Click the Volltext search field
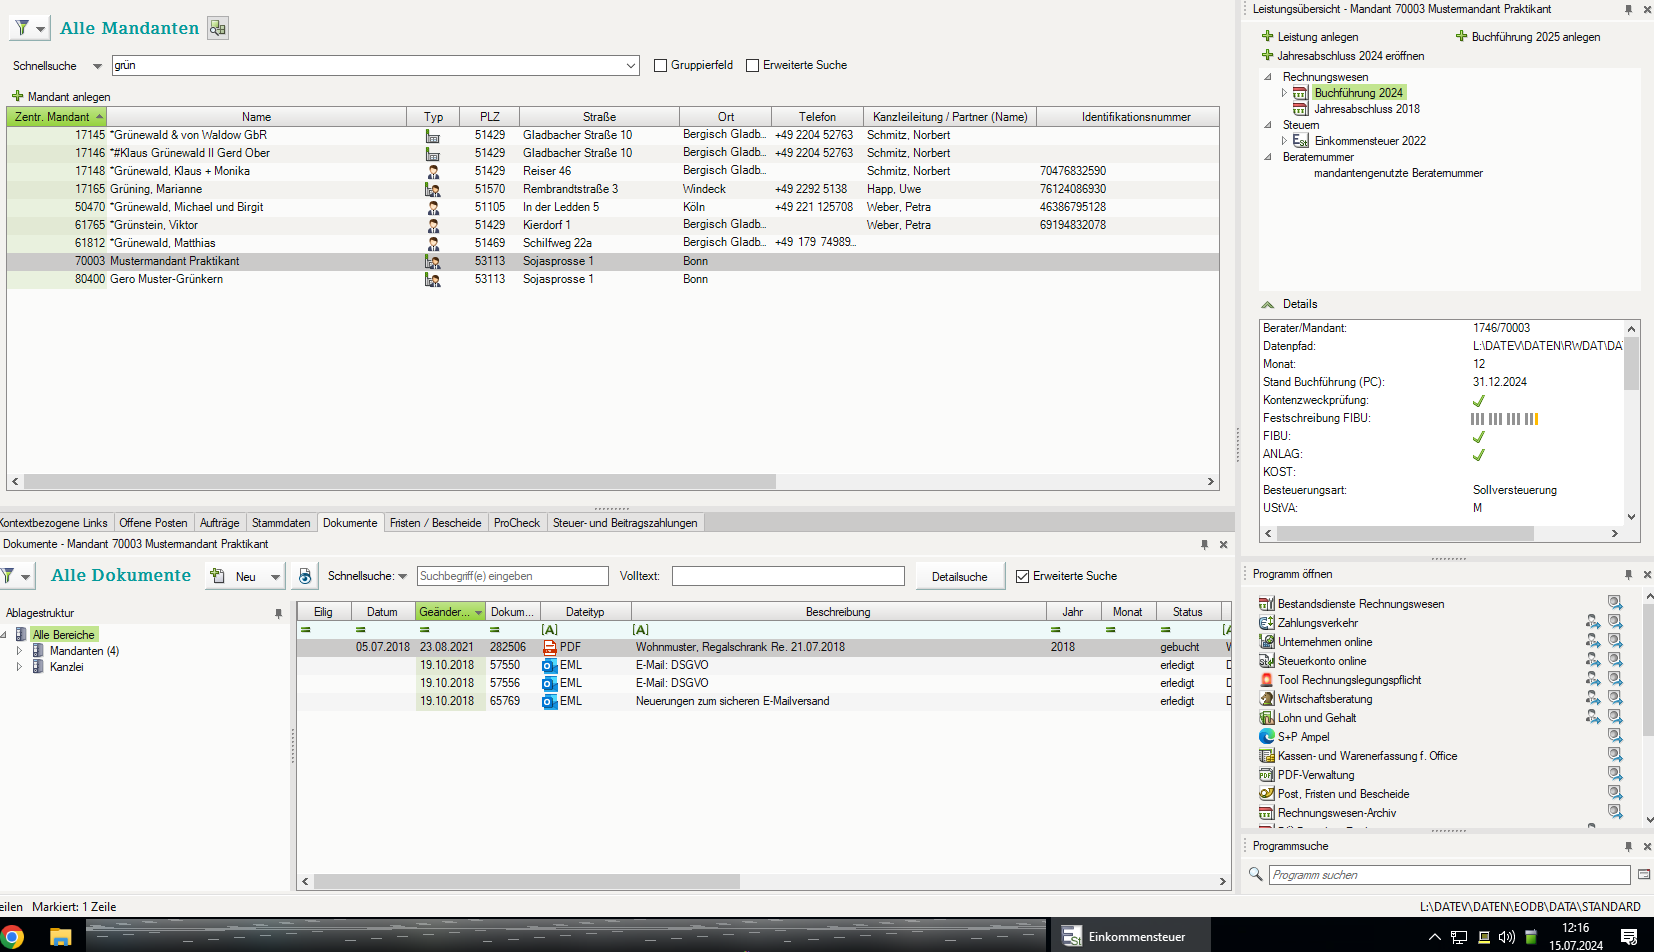 [x=788, y=576]
